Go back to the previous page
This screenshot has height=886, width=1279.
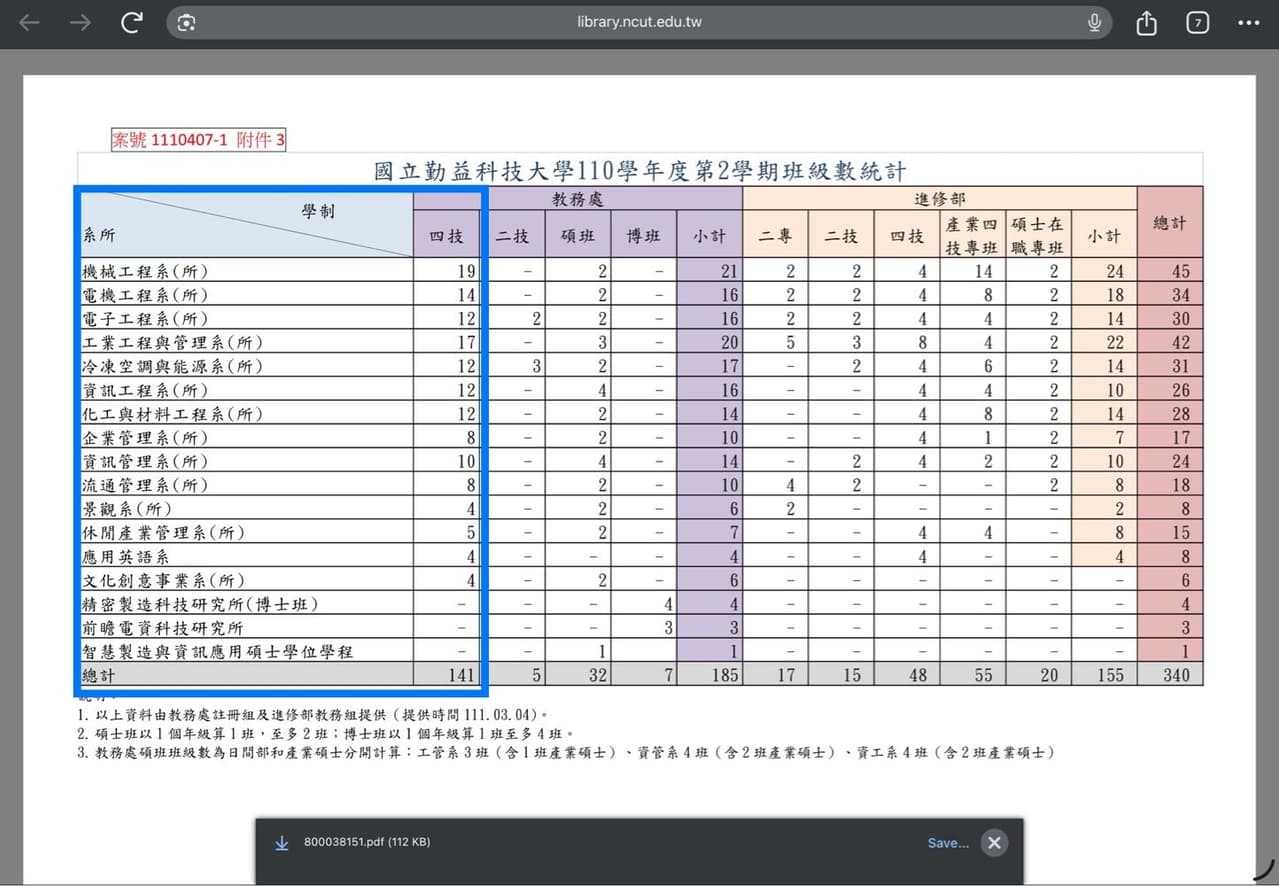coord(29,23)
